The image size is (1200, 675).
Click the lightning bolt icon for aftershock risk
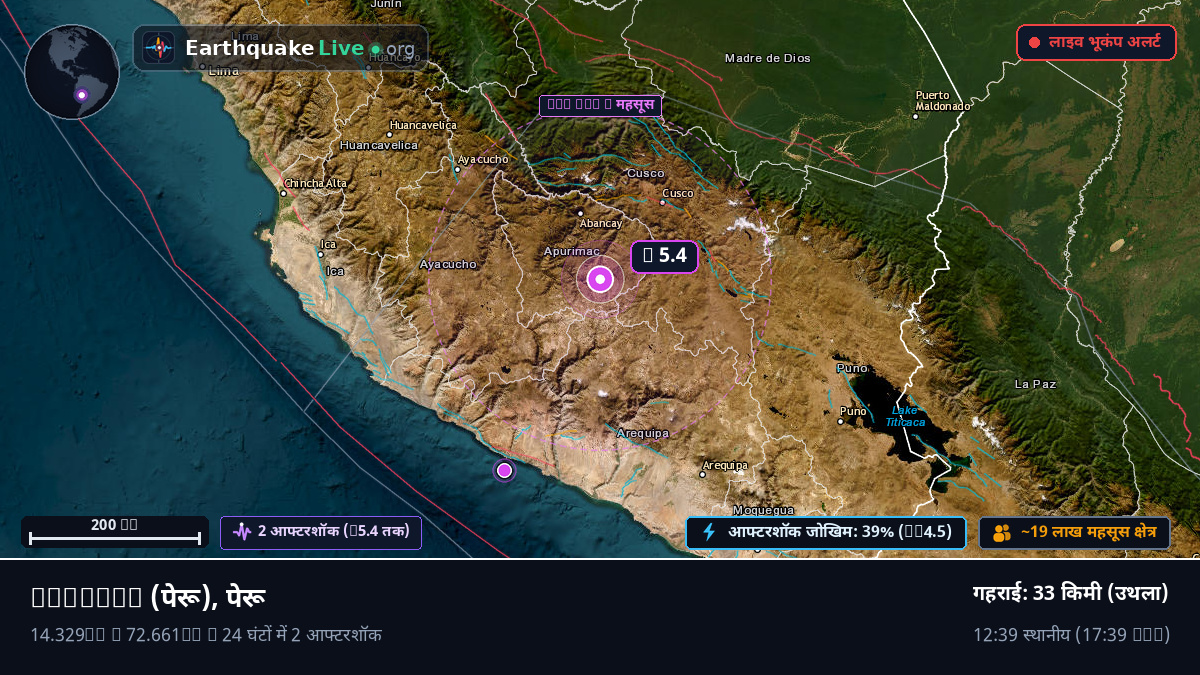point(709,532)
